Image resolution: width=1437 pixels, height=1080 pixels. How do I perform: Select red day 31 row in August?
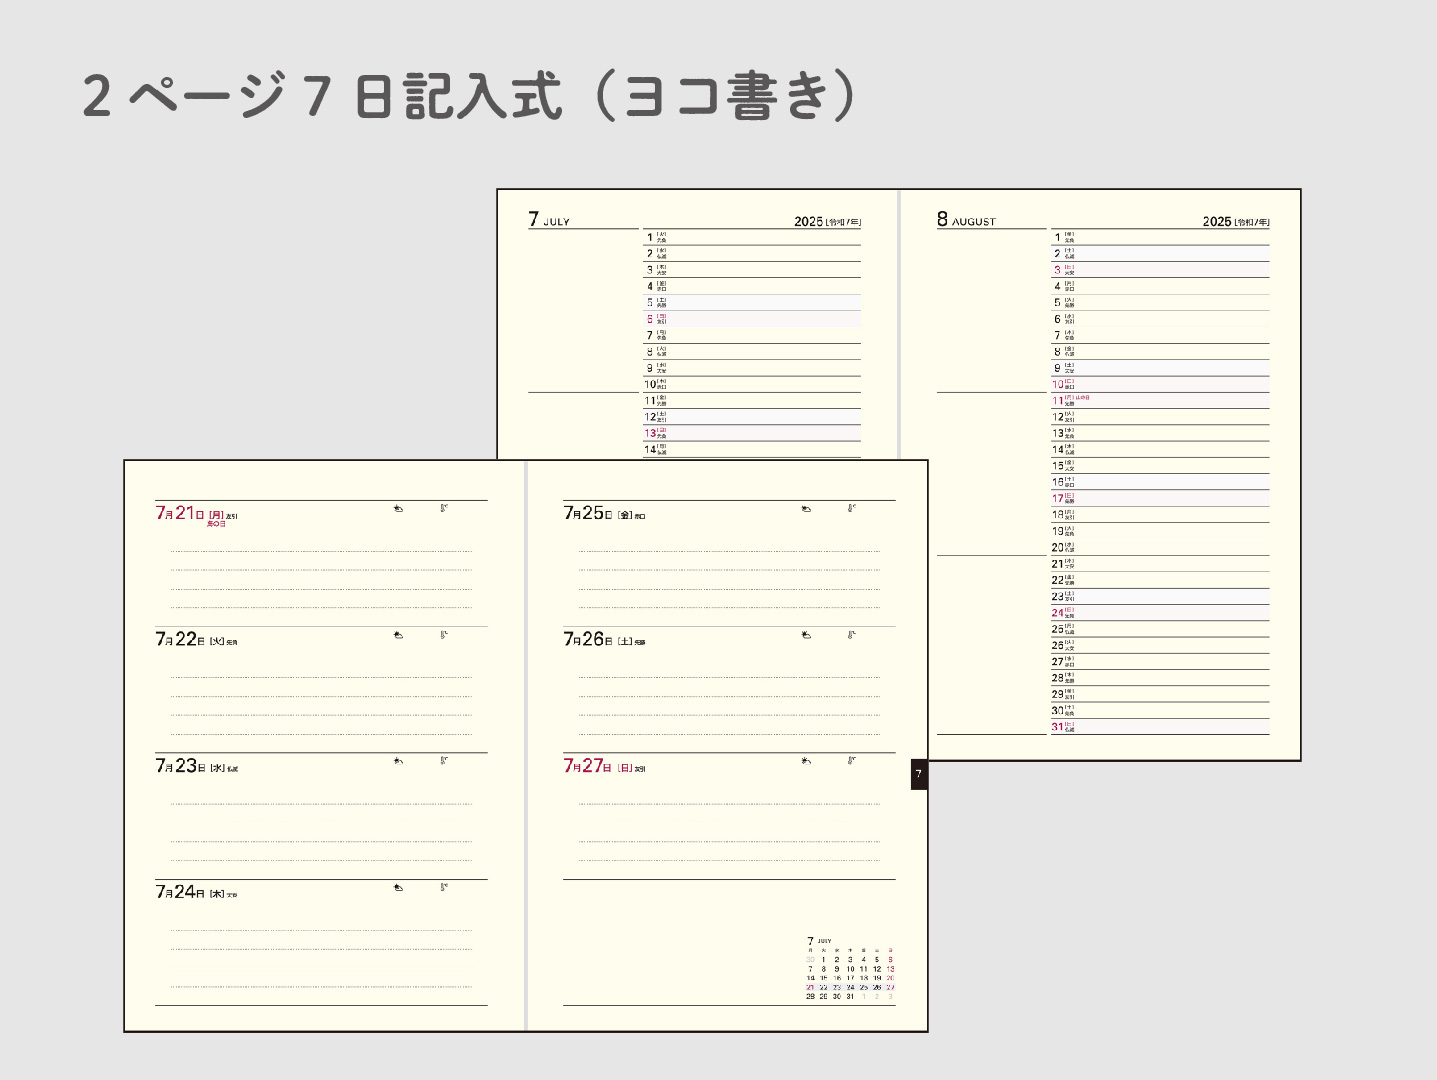point(1160,727)
